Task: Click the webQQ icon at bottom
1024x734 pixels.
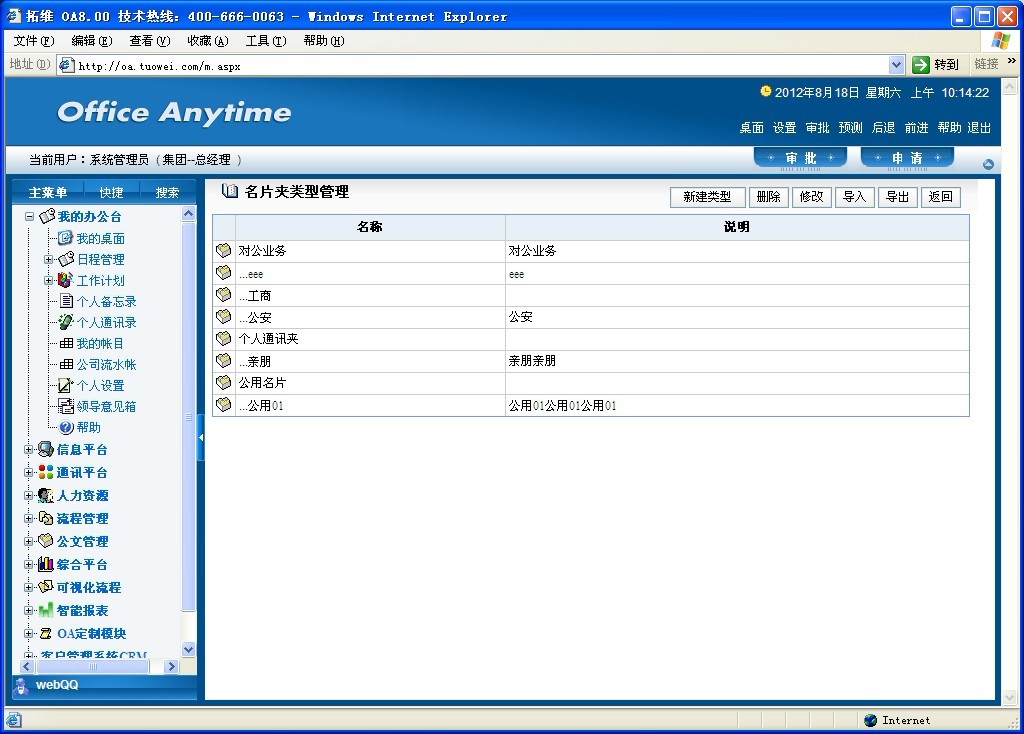Action: pyautogui.click(x=22, y=685)
